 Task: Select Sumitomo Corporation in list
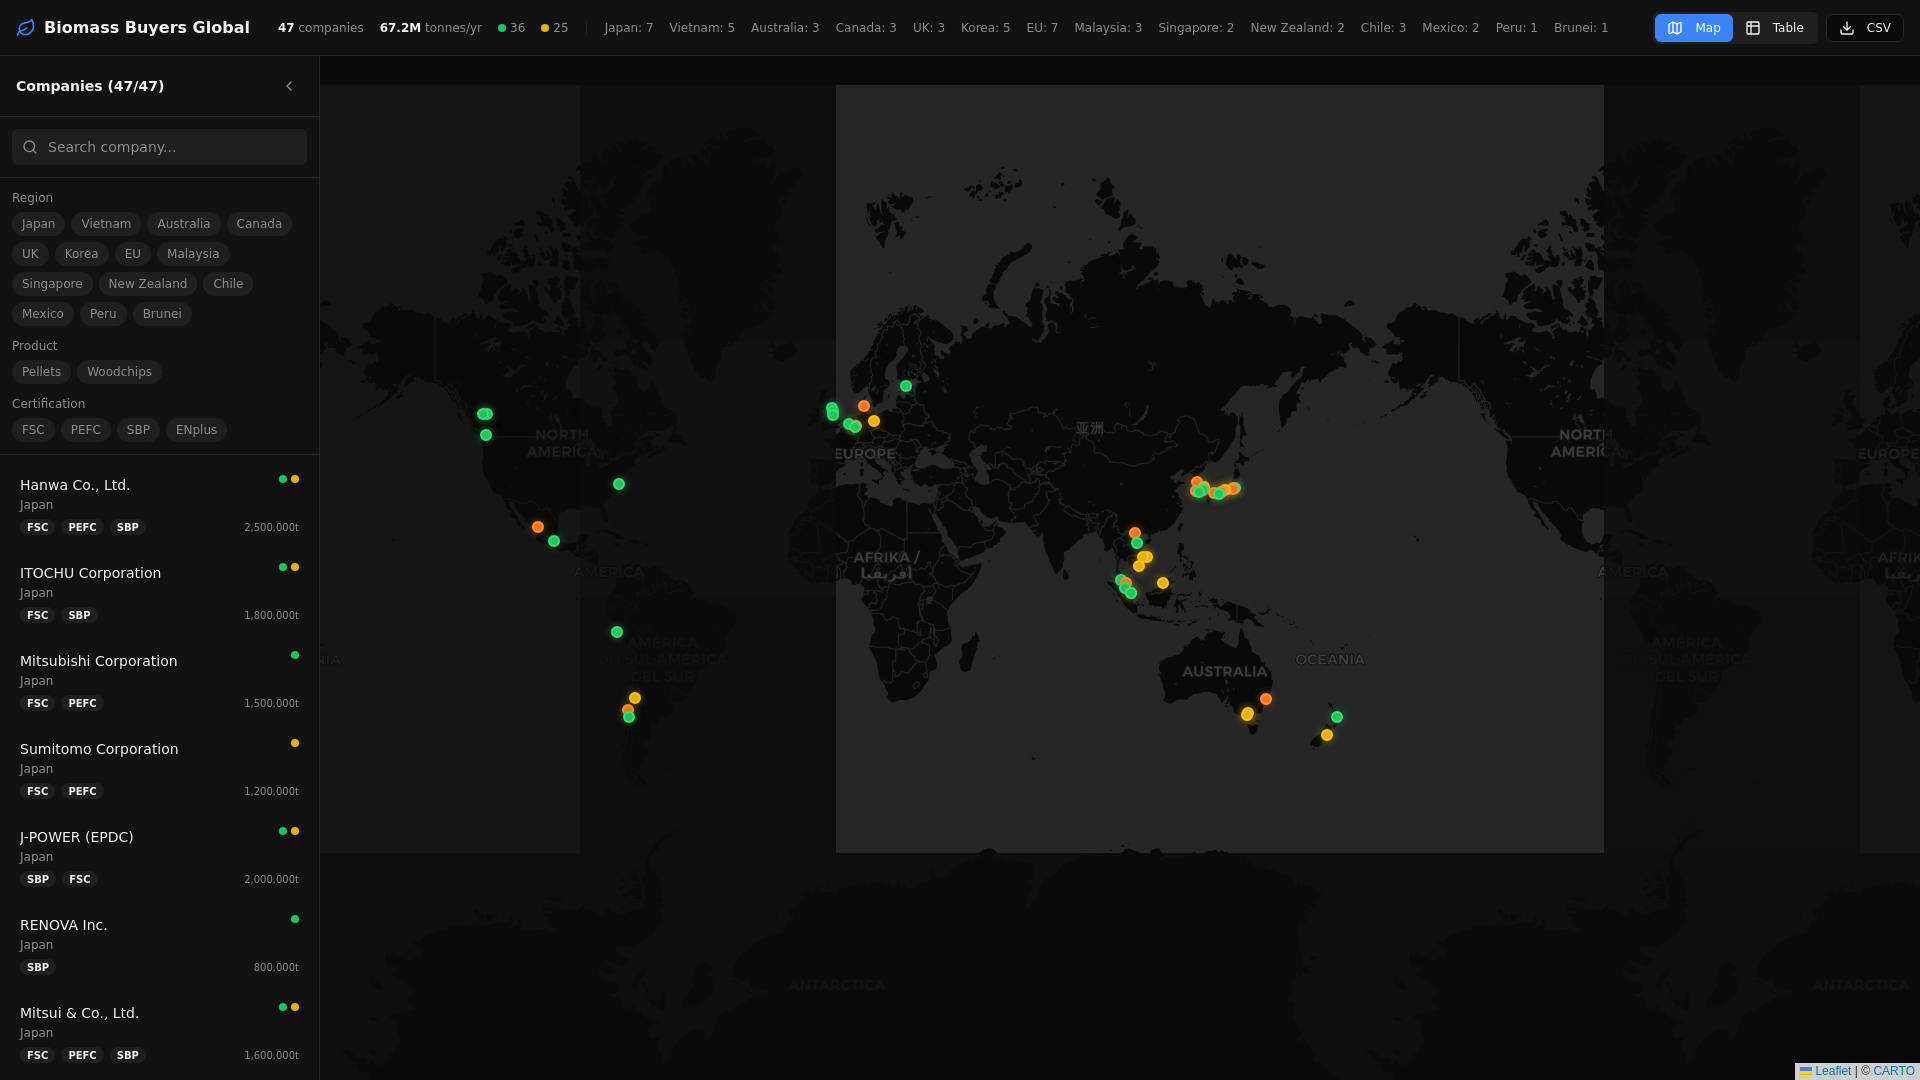click(x=159, y=769)
